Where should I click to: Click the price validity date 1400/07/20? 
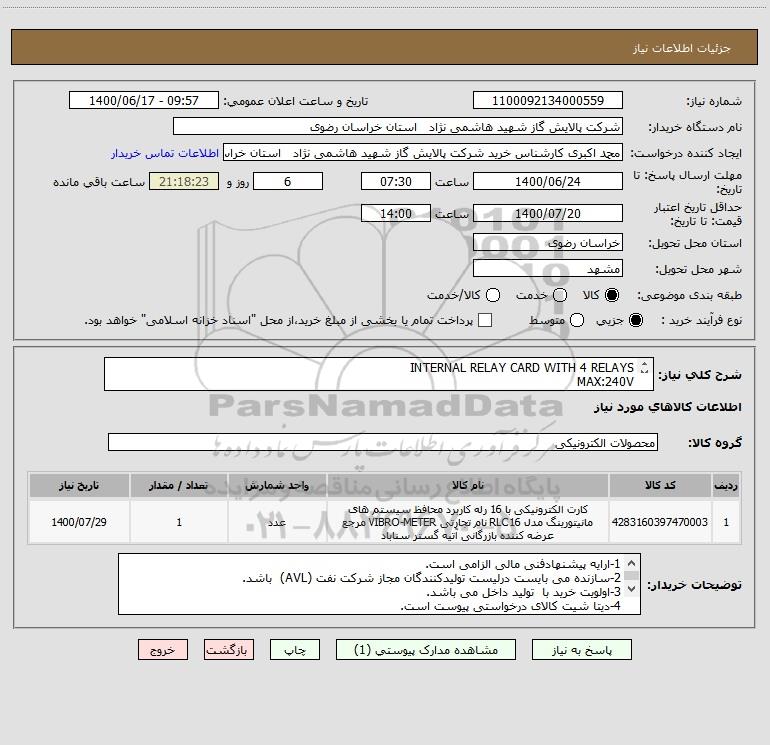click(x=548, y=213)
